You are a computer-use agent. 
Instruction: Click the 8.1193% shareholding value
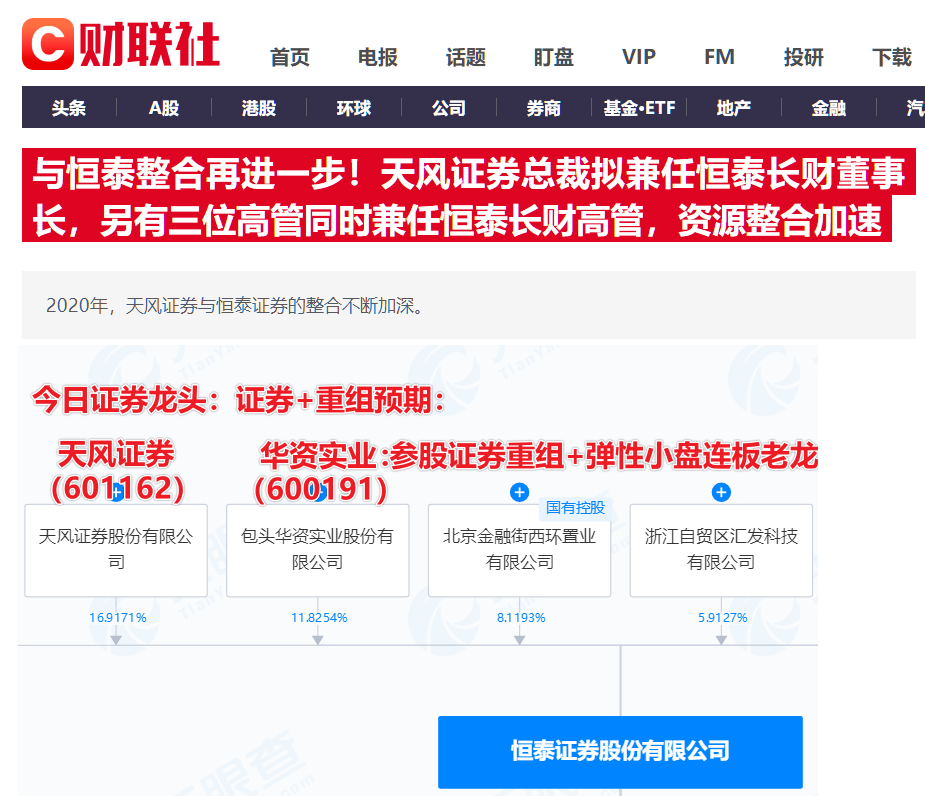[x=521, y=617]
